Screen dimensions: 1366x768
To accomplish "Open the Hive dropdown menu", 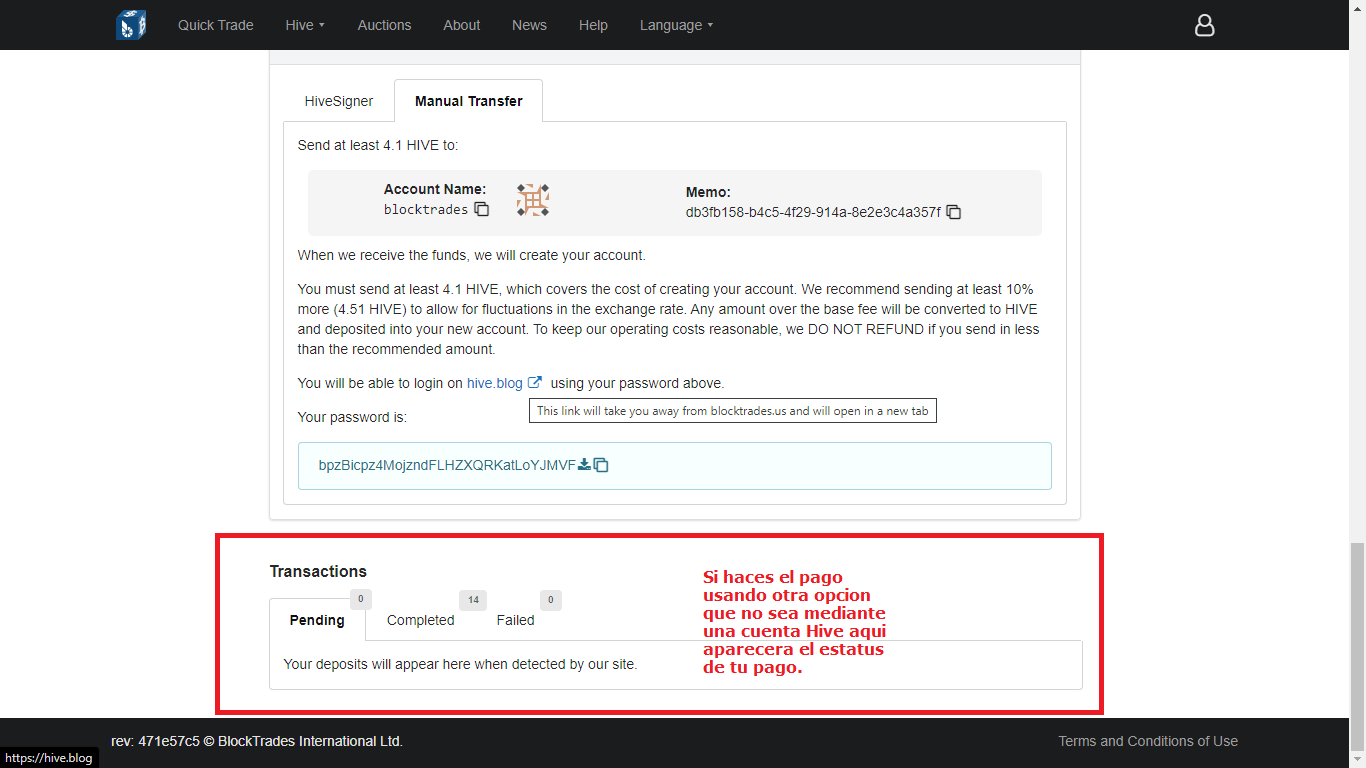I will (x=305, y=25).
